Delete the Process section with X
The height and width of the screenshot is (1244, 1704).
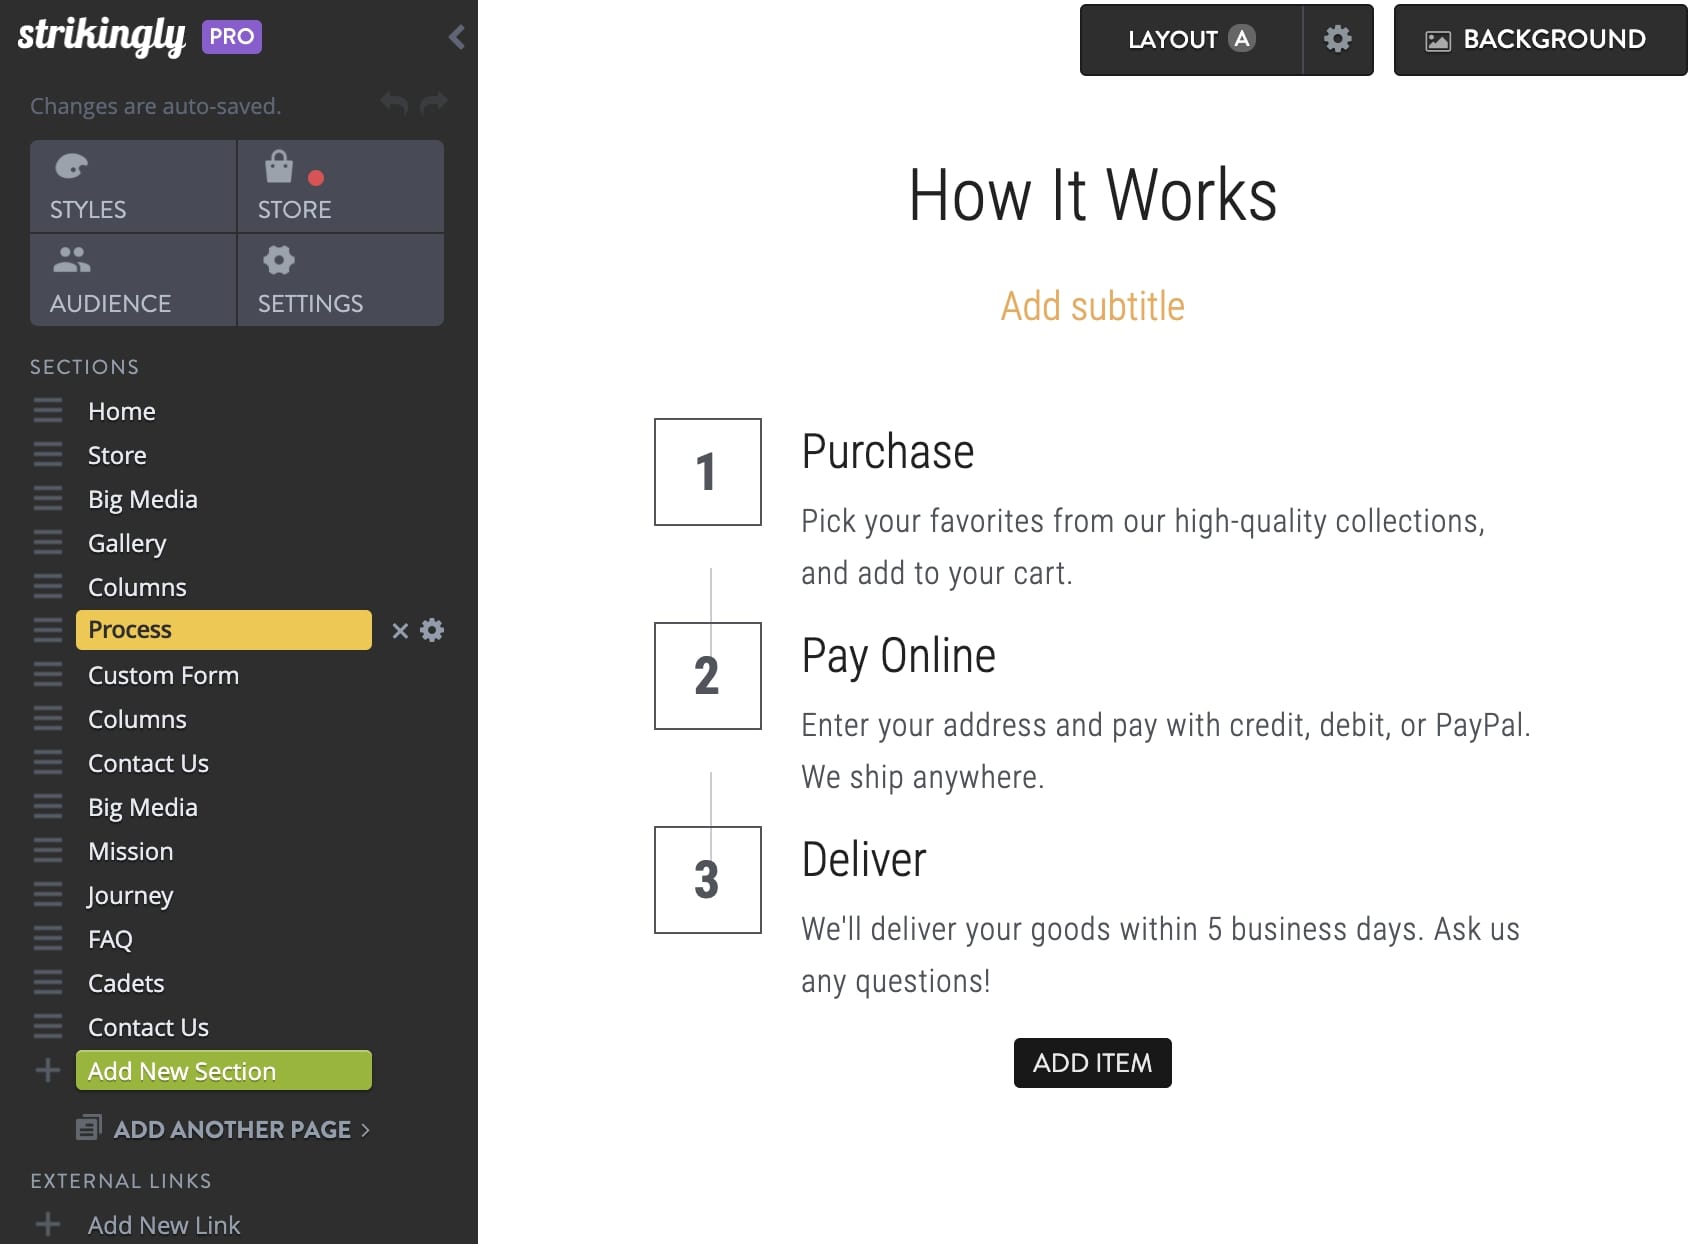tap(400, 630)
